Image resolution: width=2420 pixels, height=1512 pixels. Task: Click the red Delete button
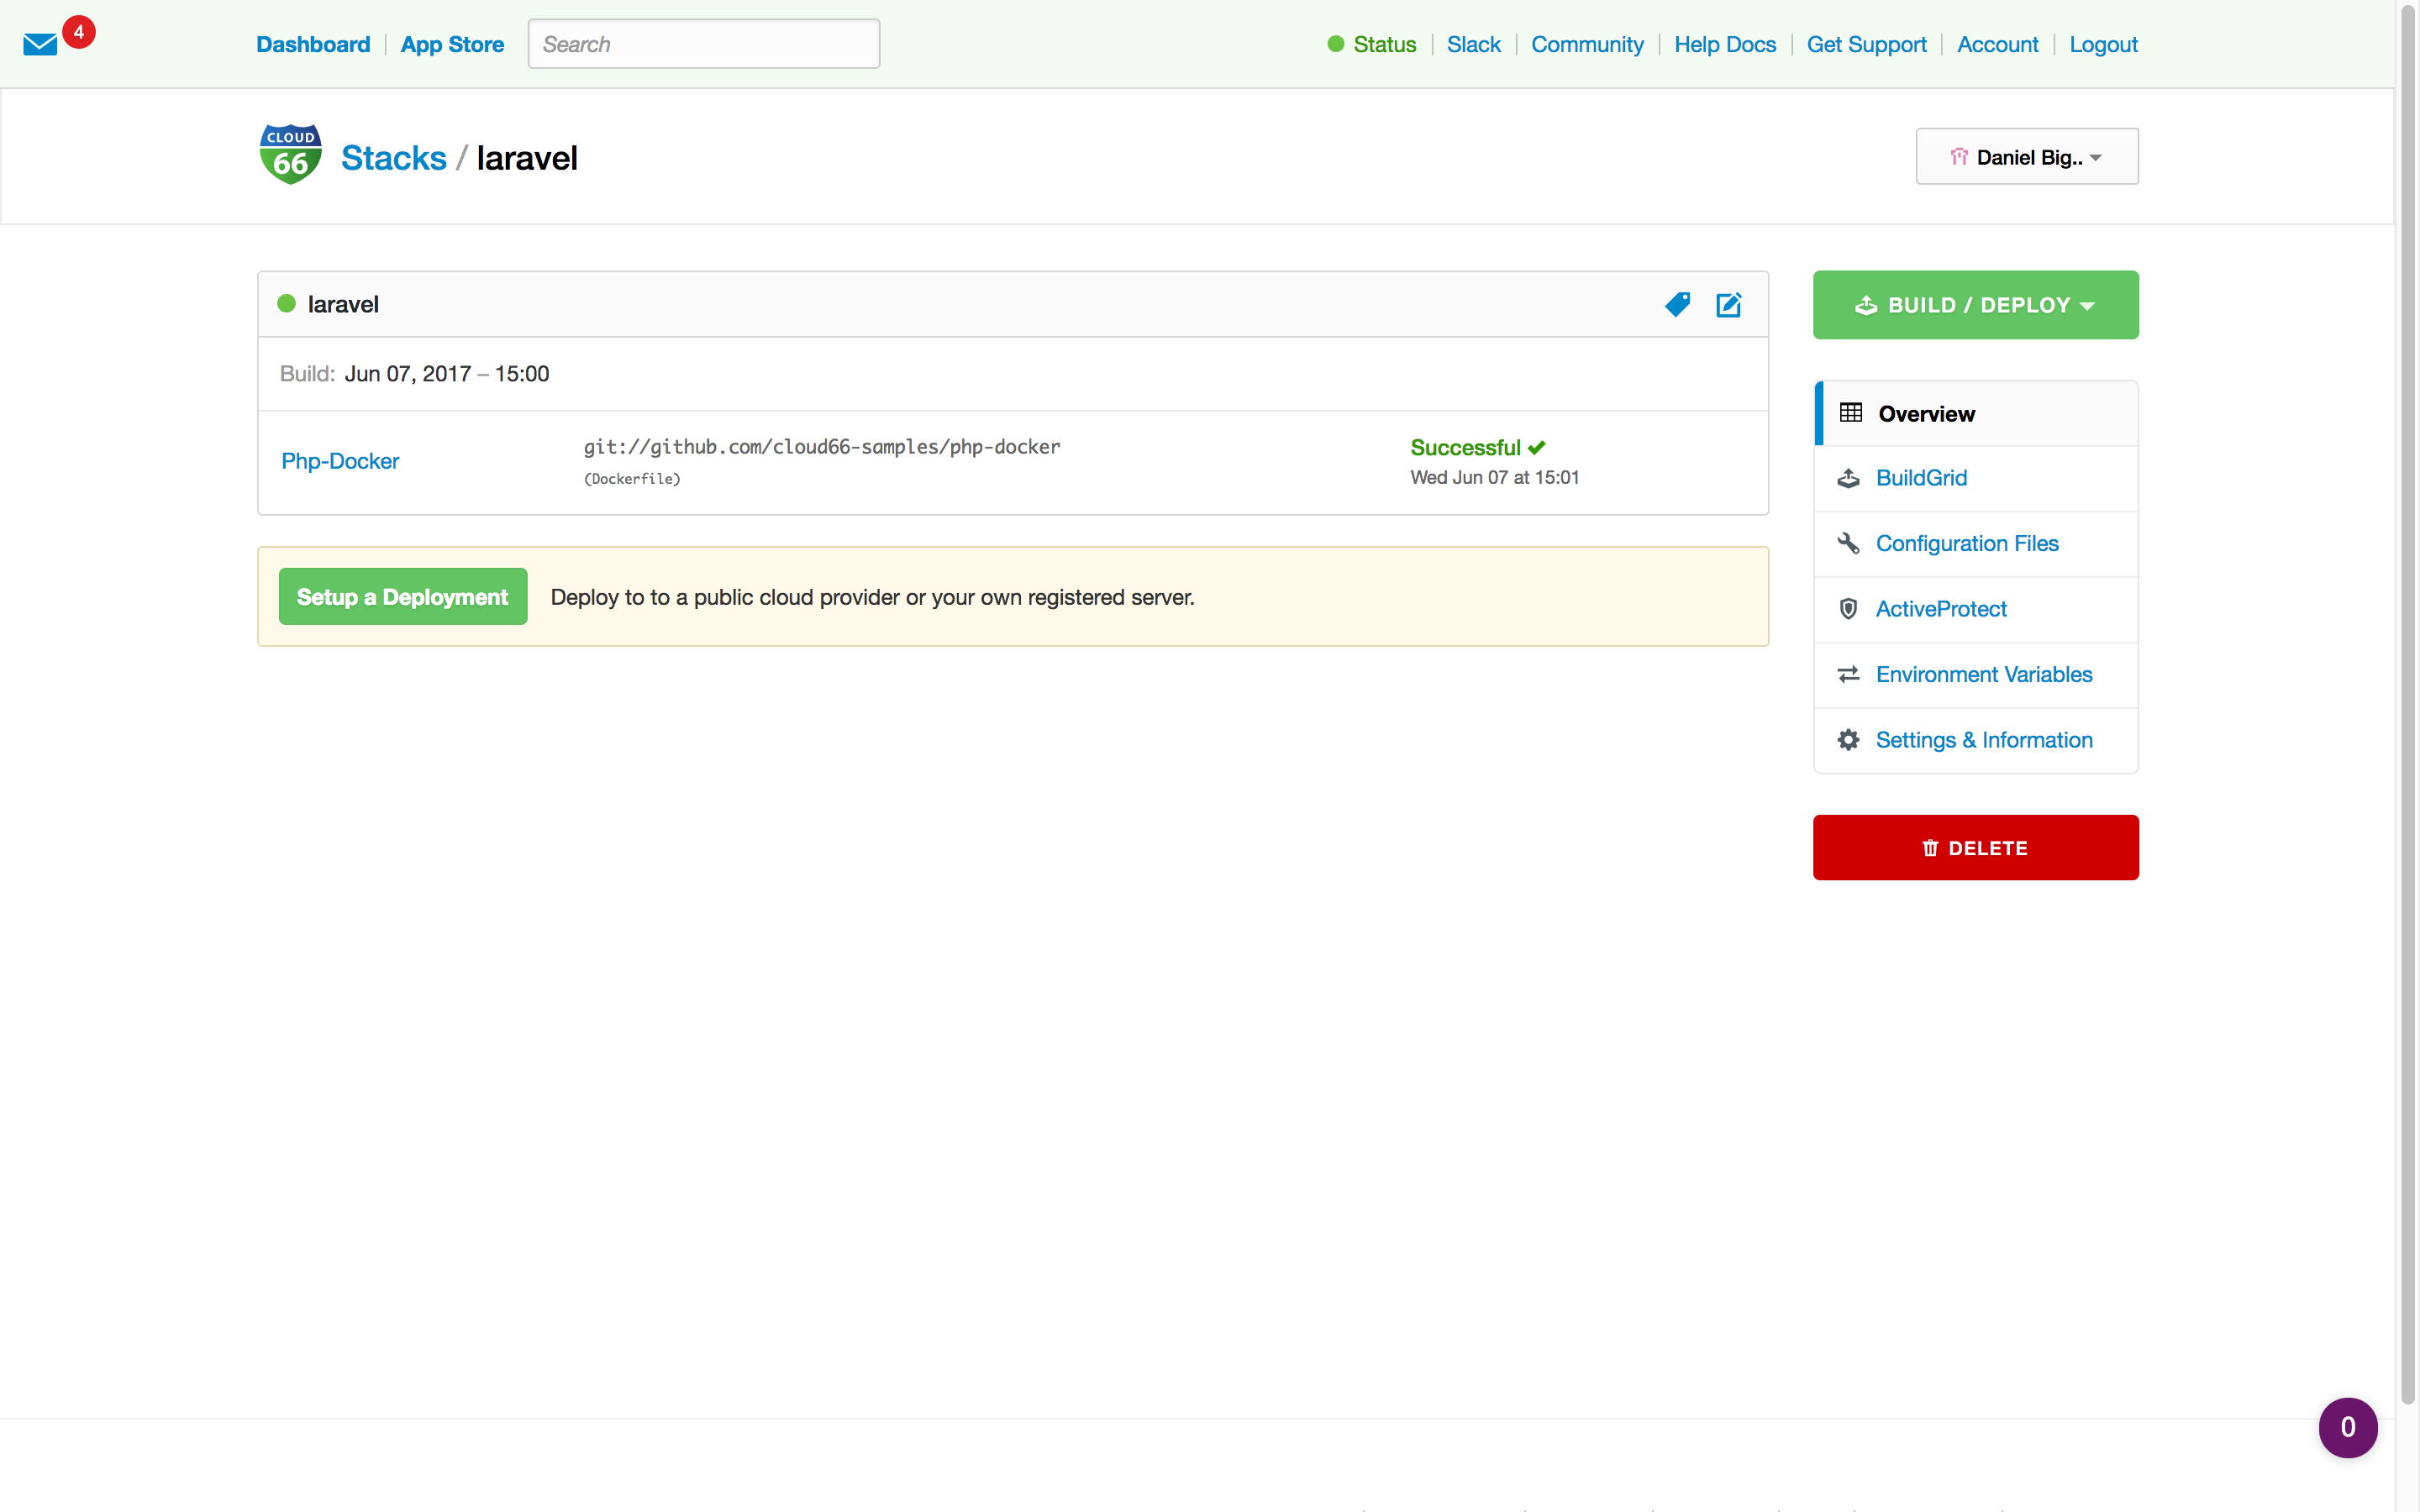[1976, 848]
